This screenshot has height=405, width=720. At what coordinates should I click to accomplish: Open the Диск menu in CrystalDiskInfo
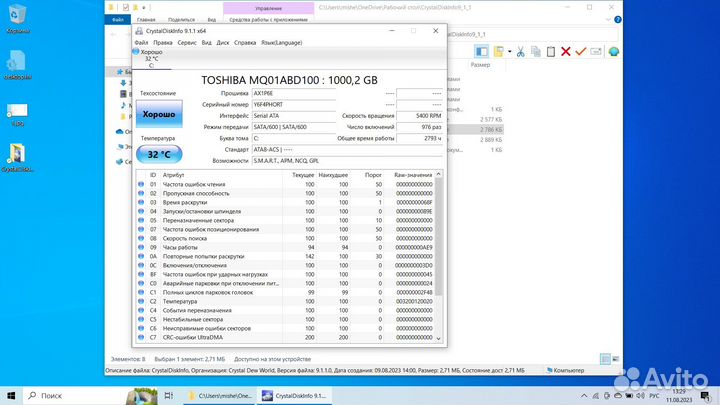pyautogui.click(x=223, y=43)
